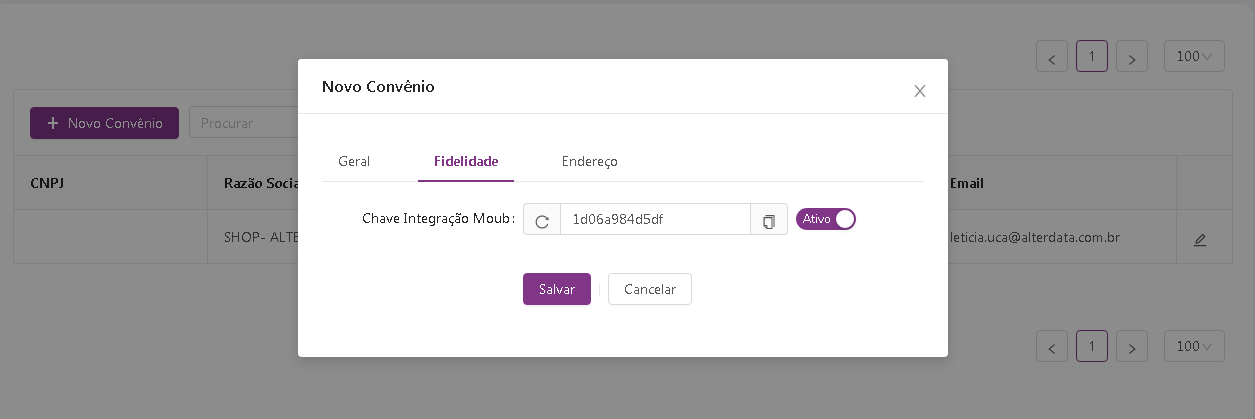1255x419 pixels.
Task: Select the Fidelidade tab
Action: (466, 161)
